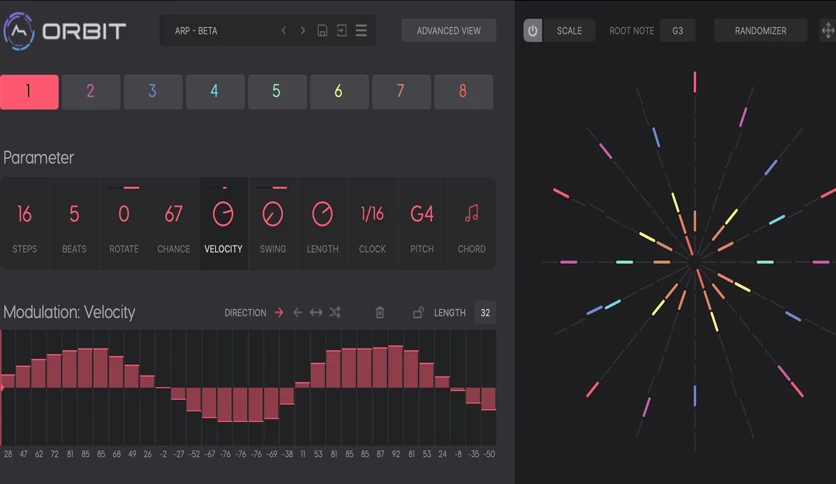Image resolution: width=836 pixels, height=484 pixels.
Task: Select the Pitch G4 parameter
Action: coord(422,223)
